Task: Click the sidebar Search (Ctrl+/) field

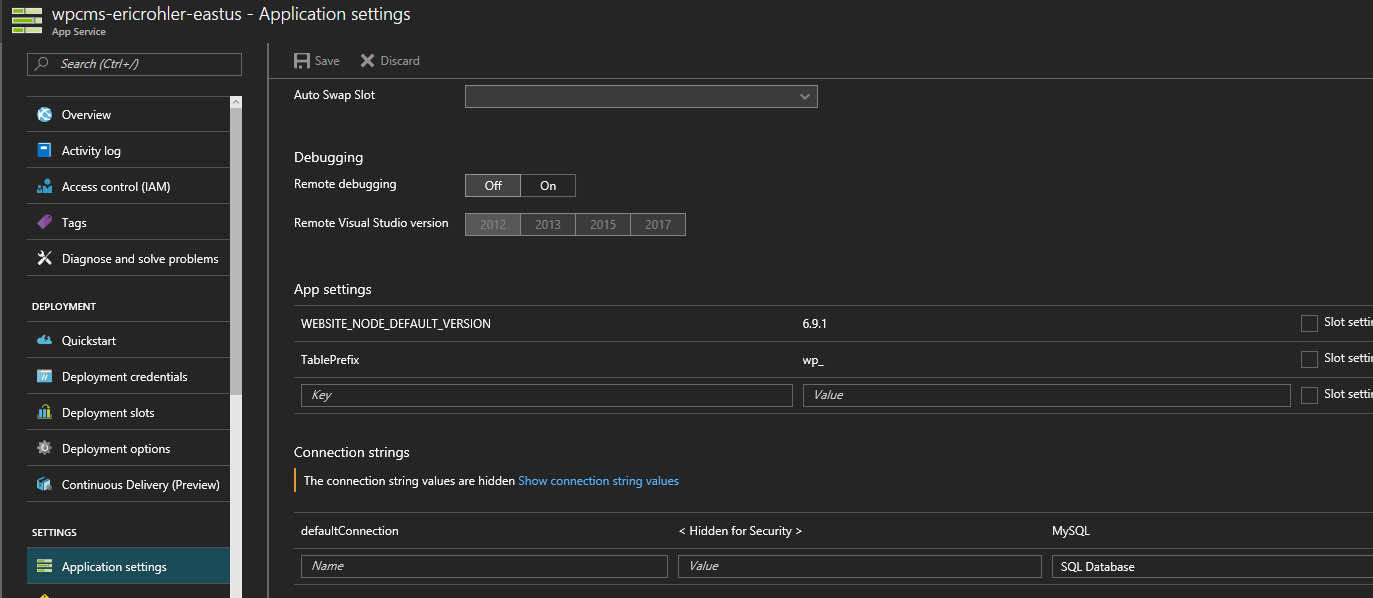Action: 134,64
